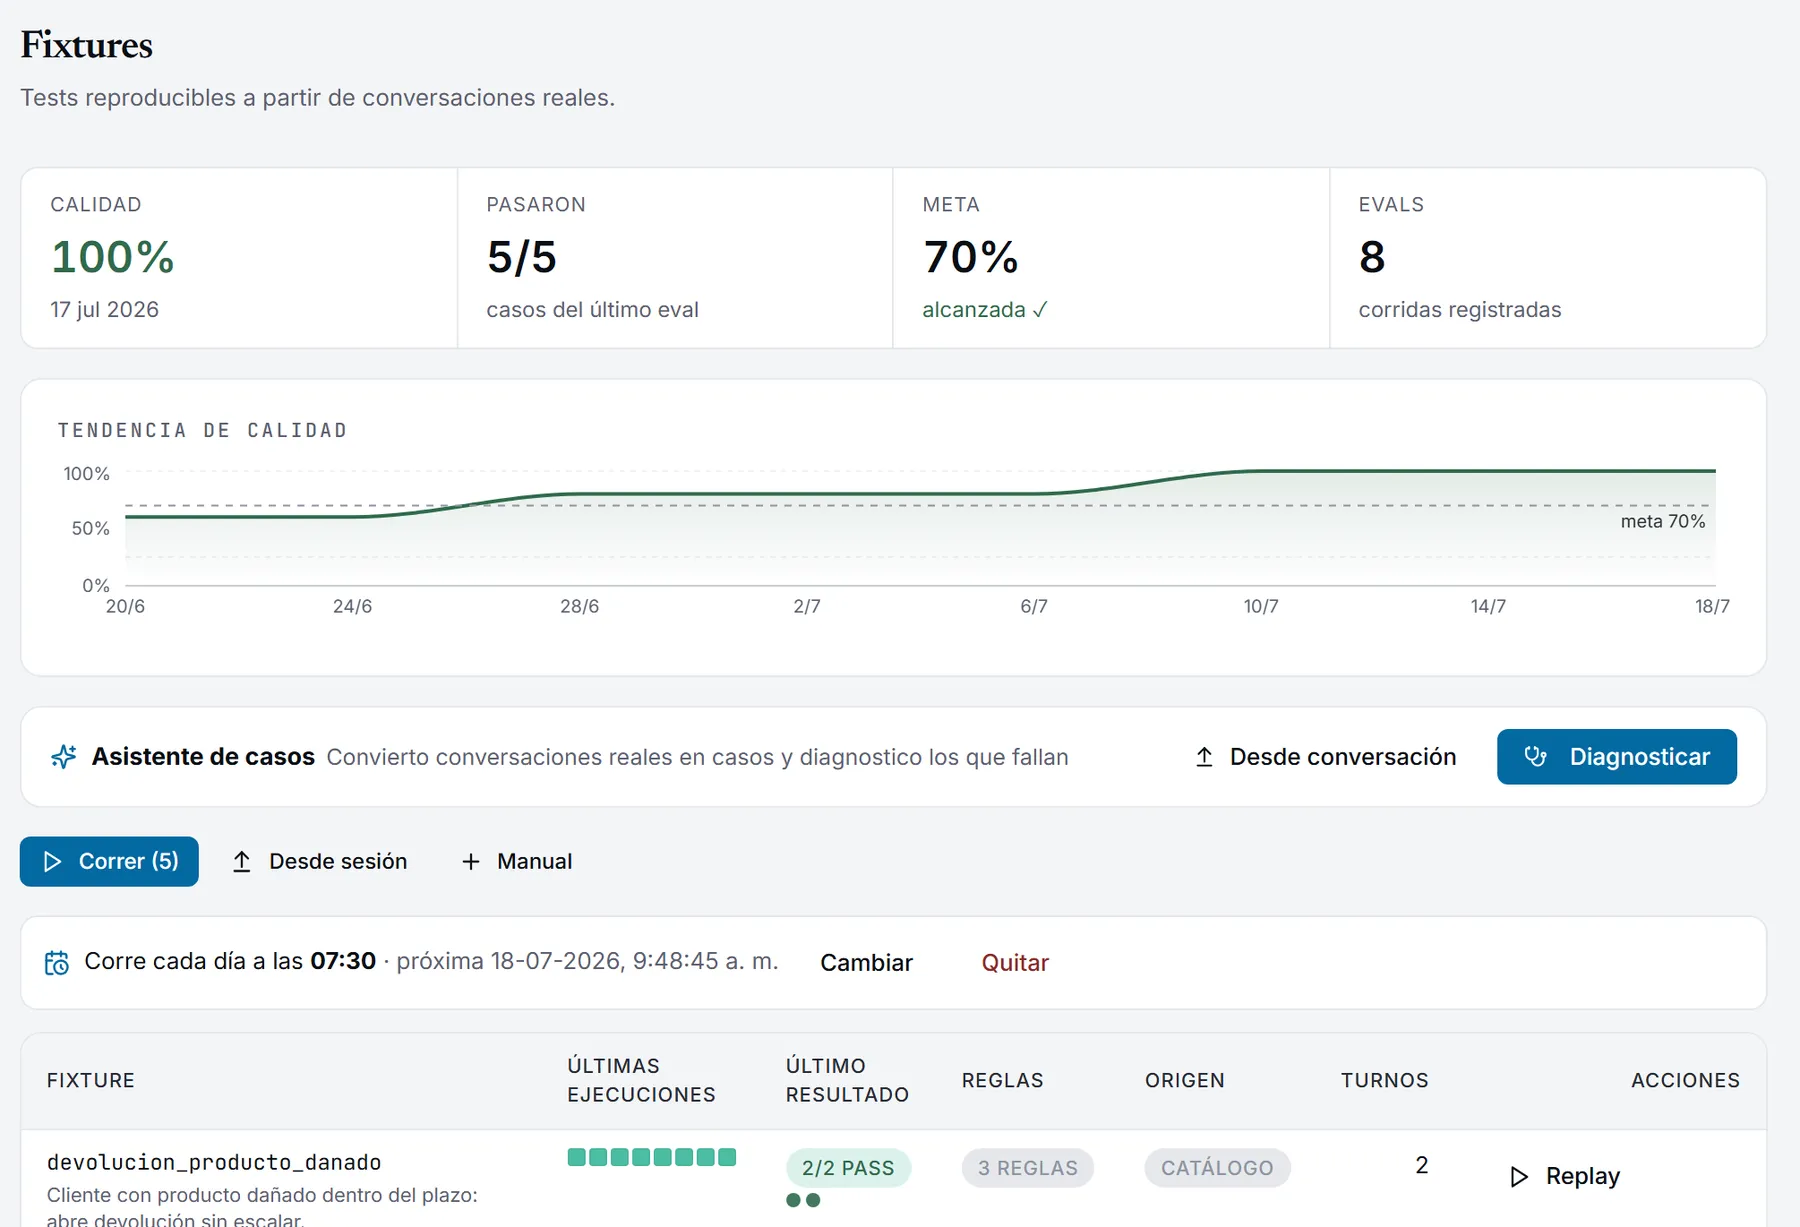1800x1227 pixels.
Task: Add a Manual fixture
Action: coord(516,861)
